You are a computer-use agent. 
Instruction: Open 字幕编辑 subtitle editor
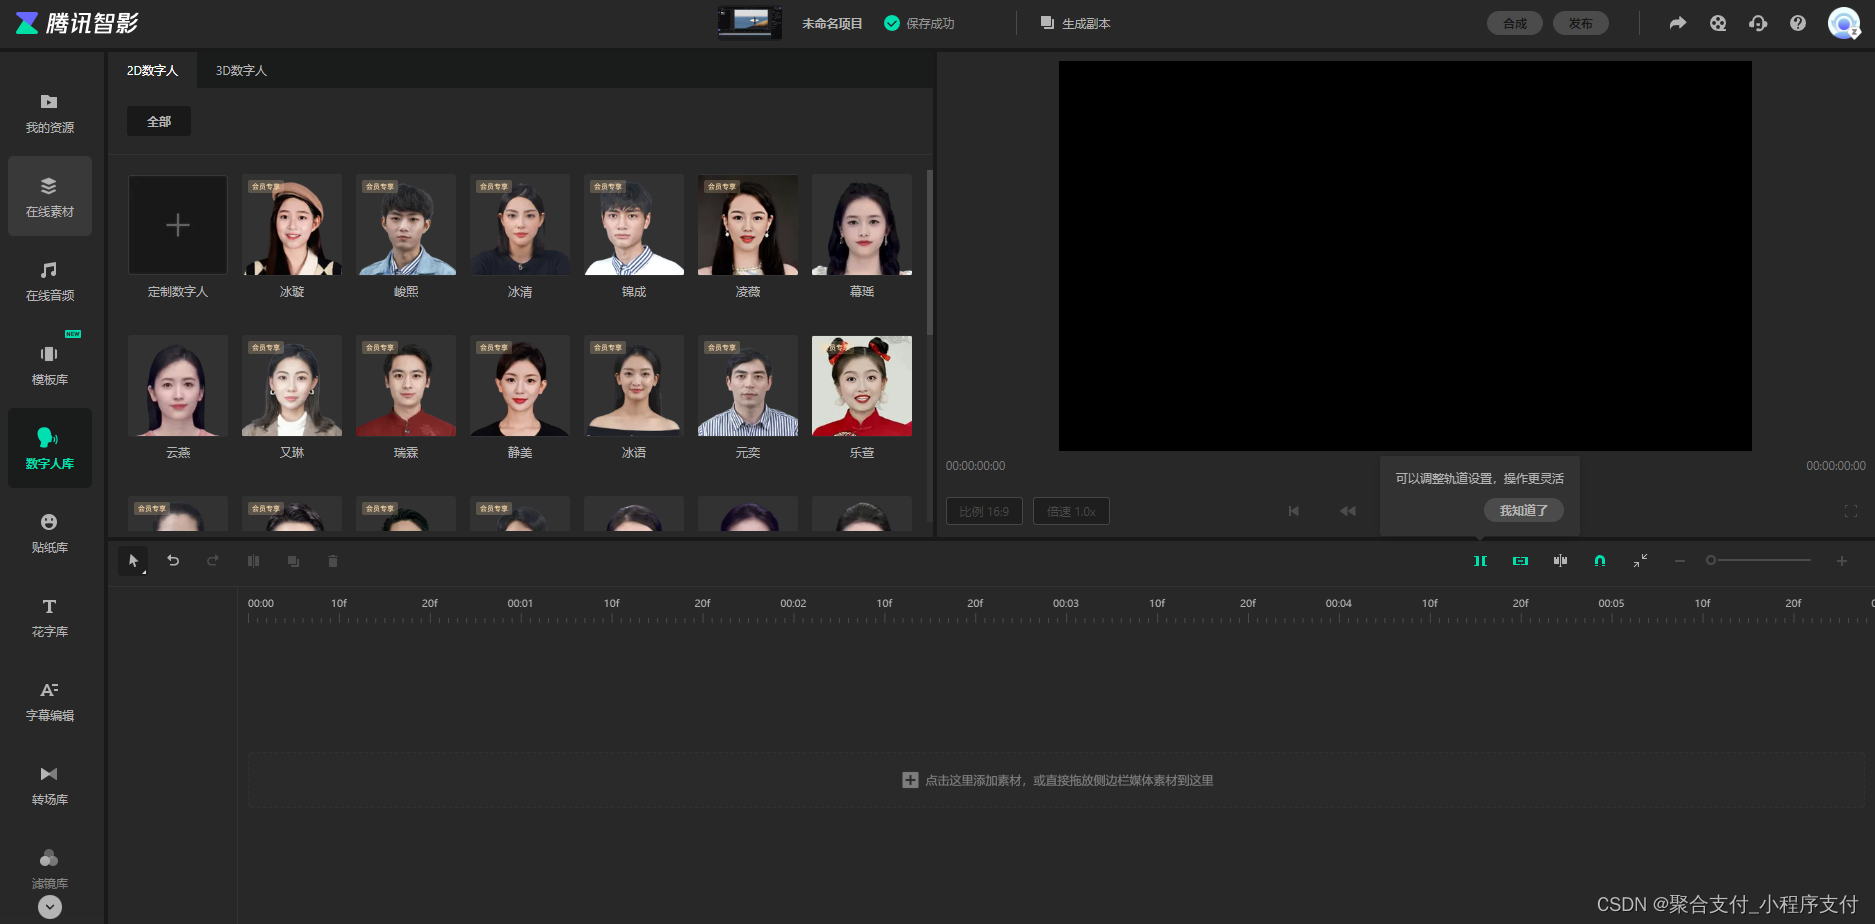(x=49, y=701)
